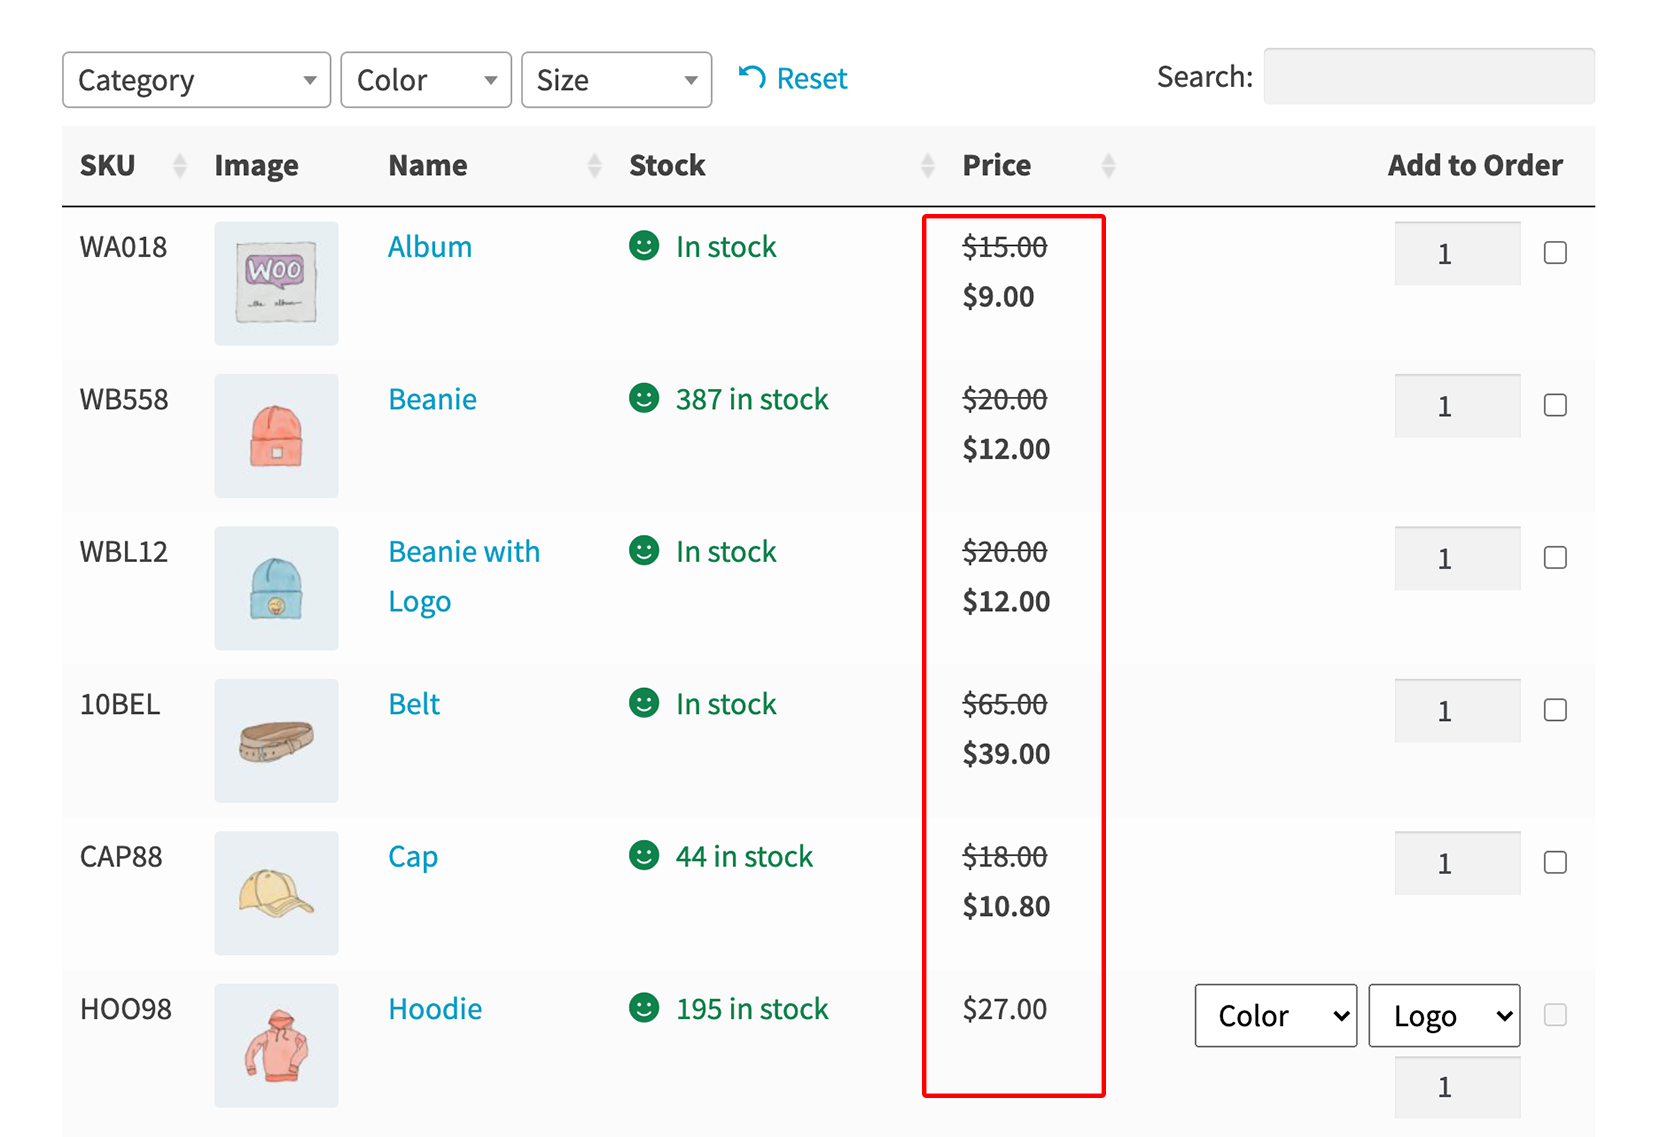Open the Hoodie Color variation dropdown
Screen dimensions: 1660x1137
tap(1275, 1016)
